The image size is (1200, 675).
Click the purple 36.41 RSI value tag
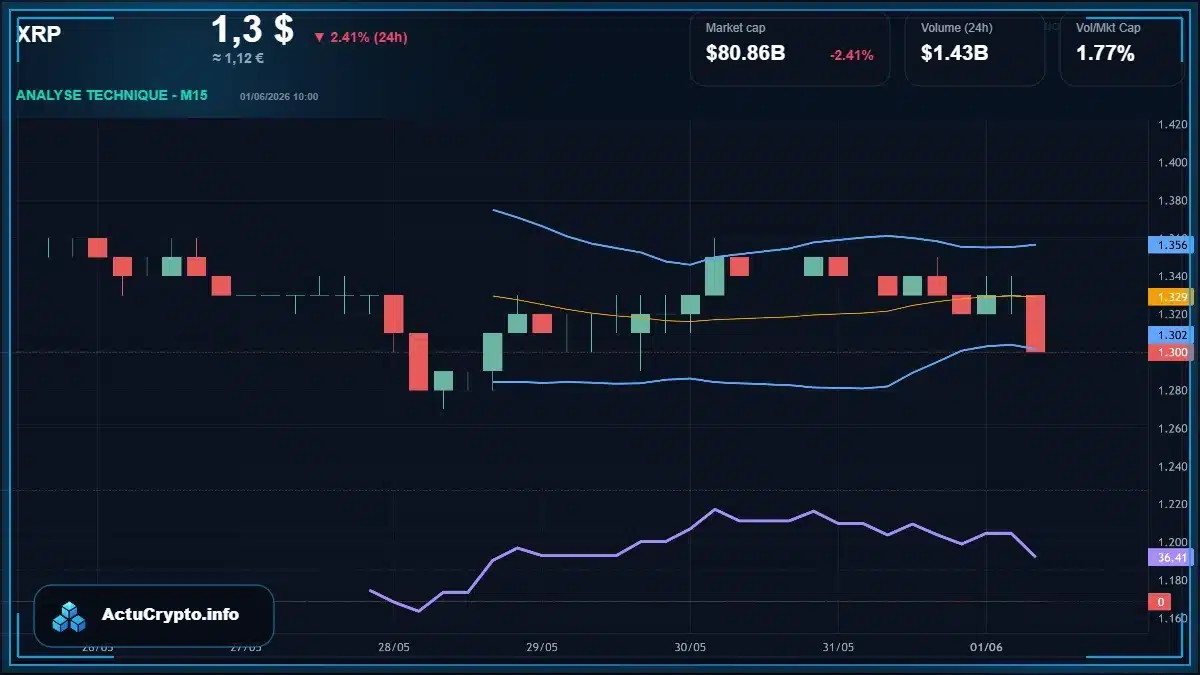click(1172, 557)
